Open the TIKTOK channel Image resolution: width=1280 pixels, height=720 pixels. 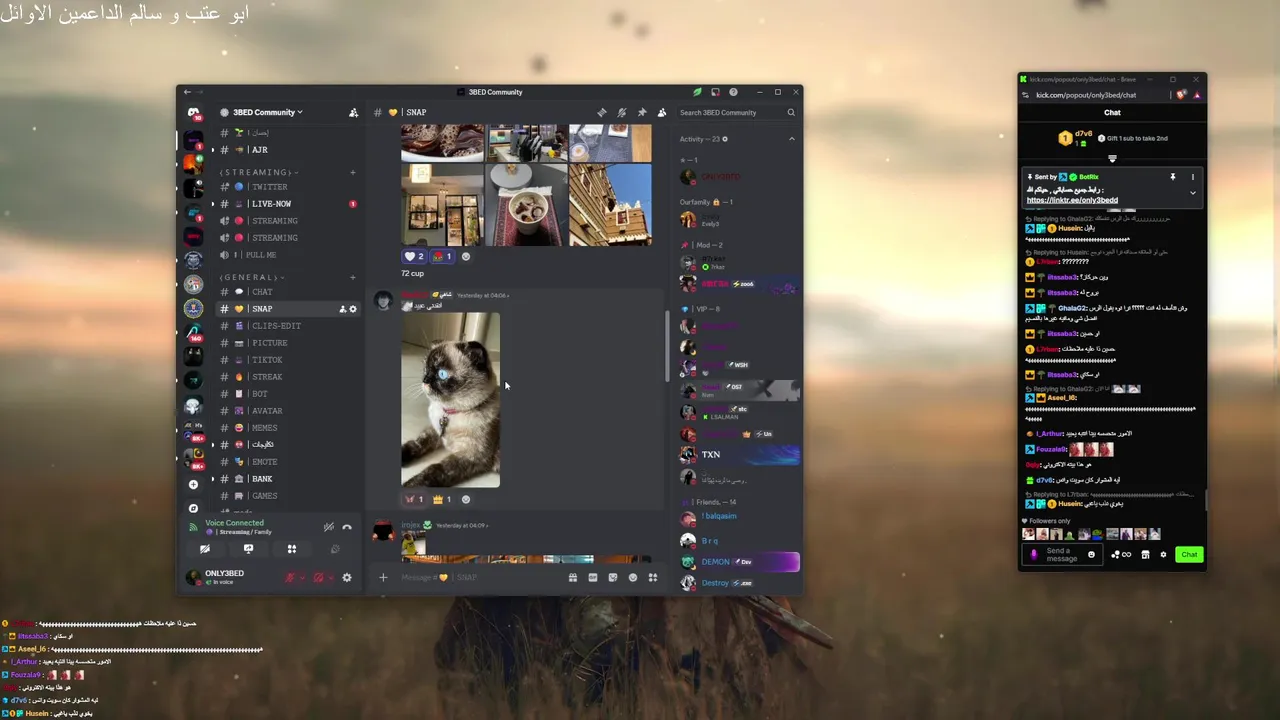(x=286, y=360)
